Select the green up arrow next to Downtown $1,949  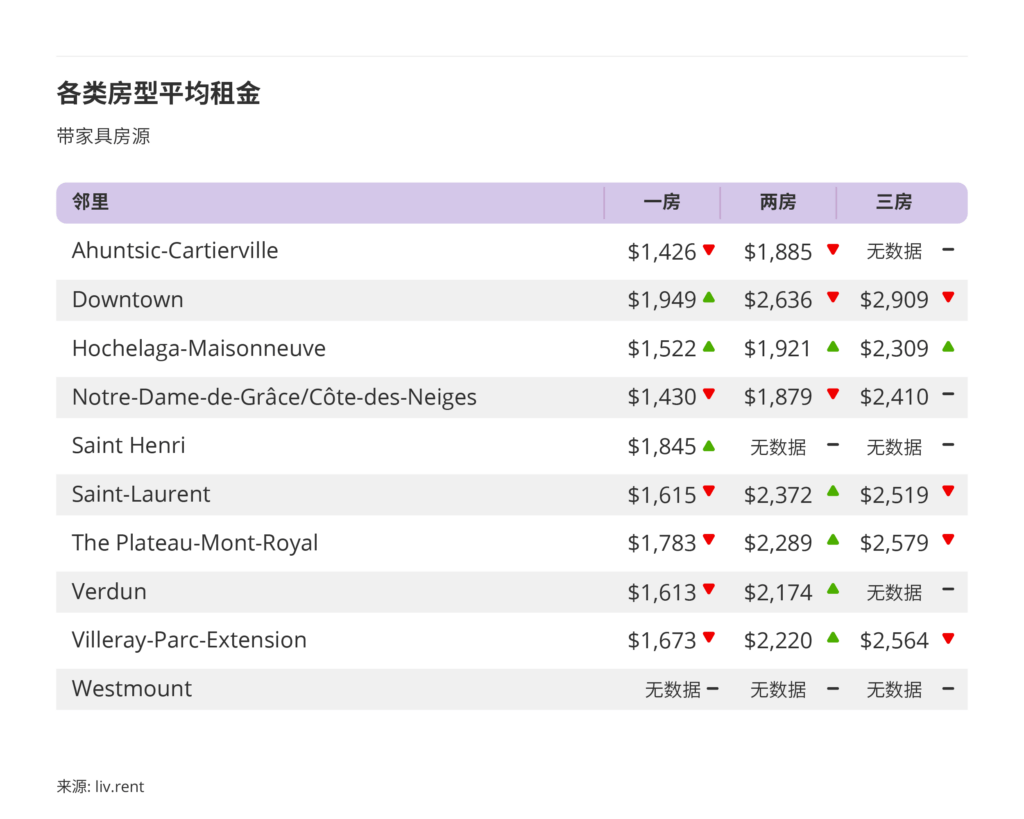click(709, 300)
